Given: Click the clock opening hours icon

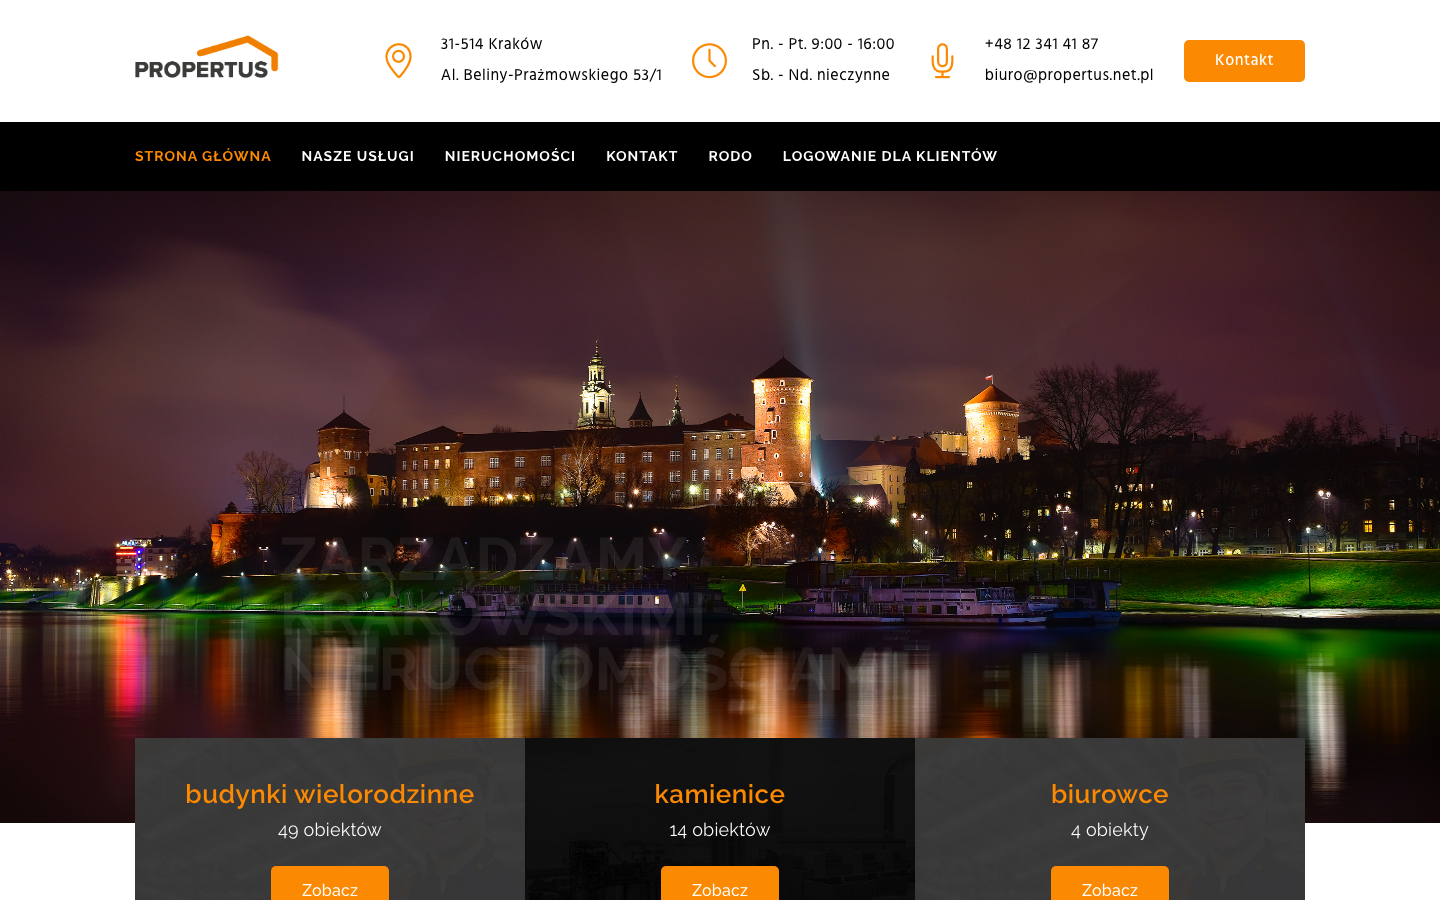Looking at the screenshot, I should click(x=709, y=61).
